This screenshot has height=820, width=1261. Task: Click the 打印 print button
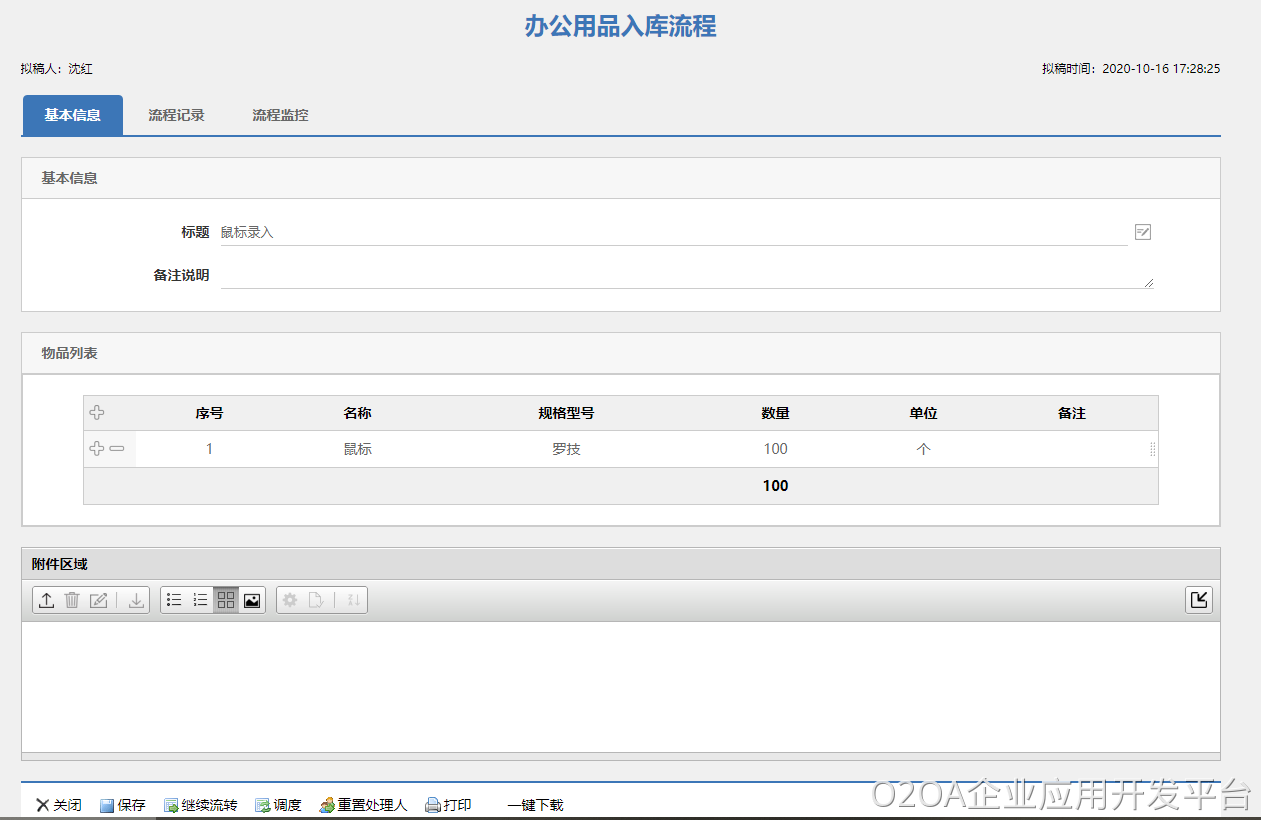tap(448, 805)
